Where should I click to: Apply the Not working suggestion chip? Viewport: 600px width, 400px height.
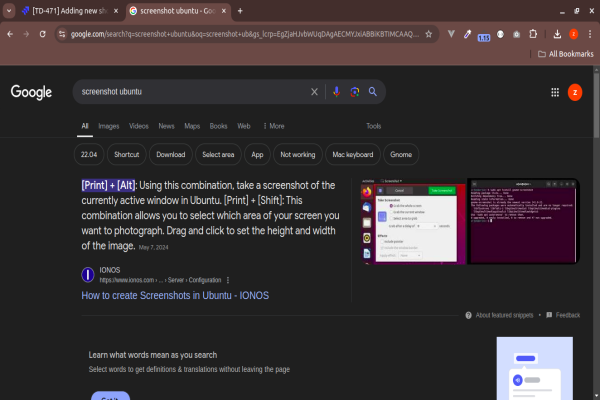pos(298,155)
